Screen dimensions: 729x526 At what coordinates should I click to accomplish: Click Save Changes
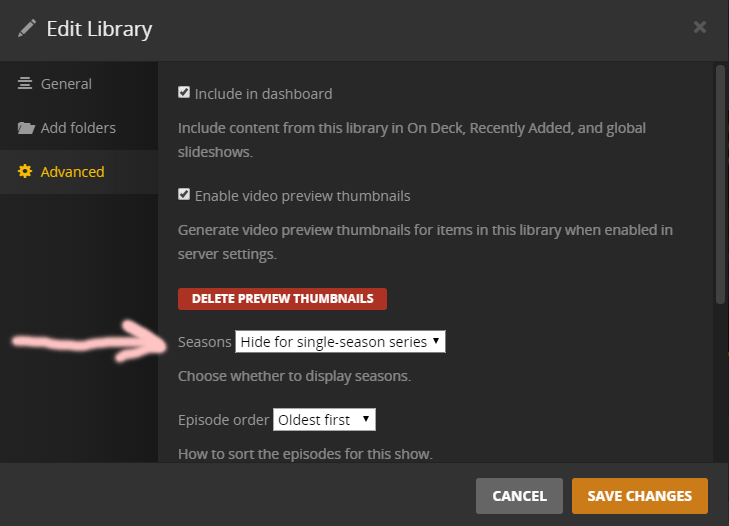click(x=639, y=496)
